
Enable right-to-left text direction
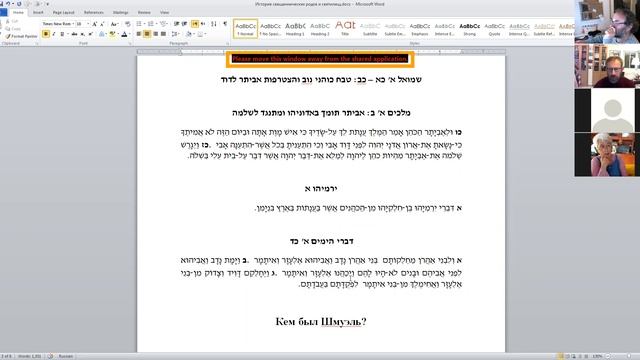tap(203, 24)
